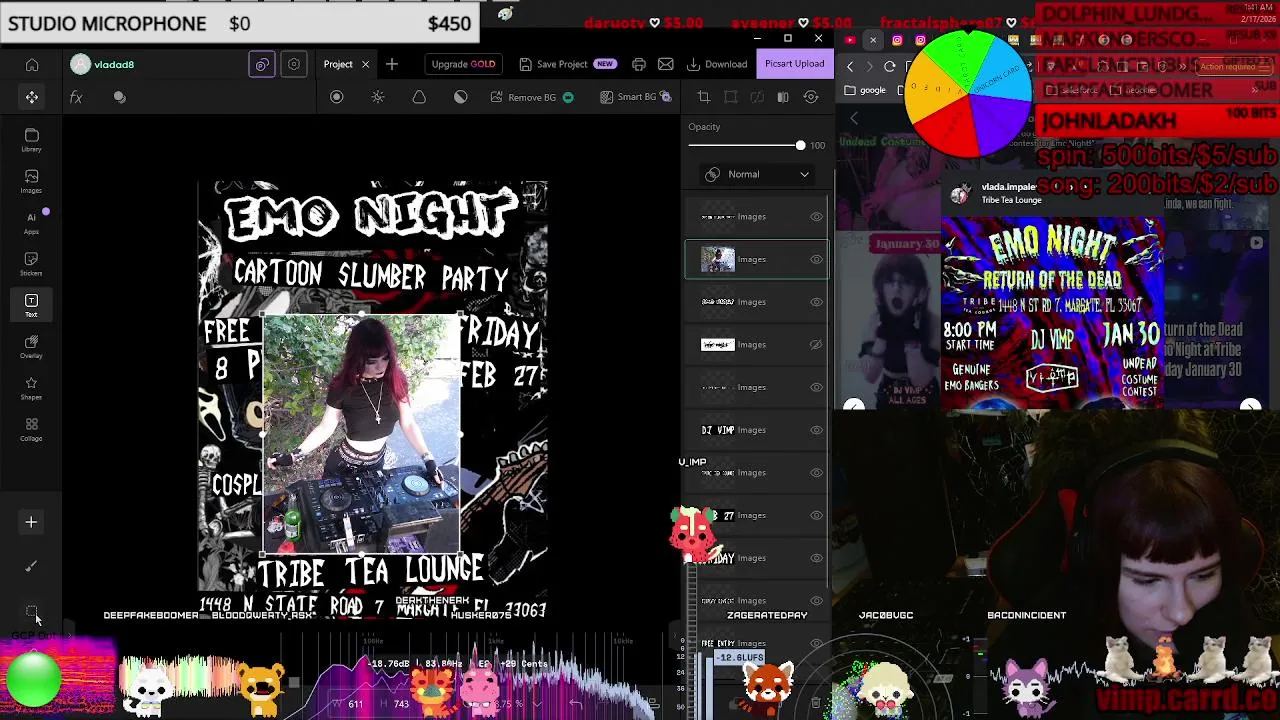Hide the FRIDAY Images layer
Viewport: 1280px width, 720px height.
(816, 558)
